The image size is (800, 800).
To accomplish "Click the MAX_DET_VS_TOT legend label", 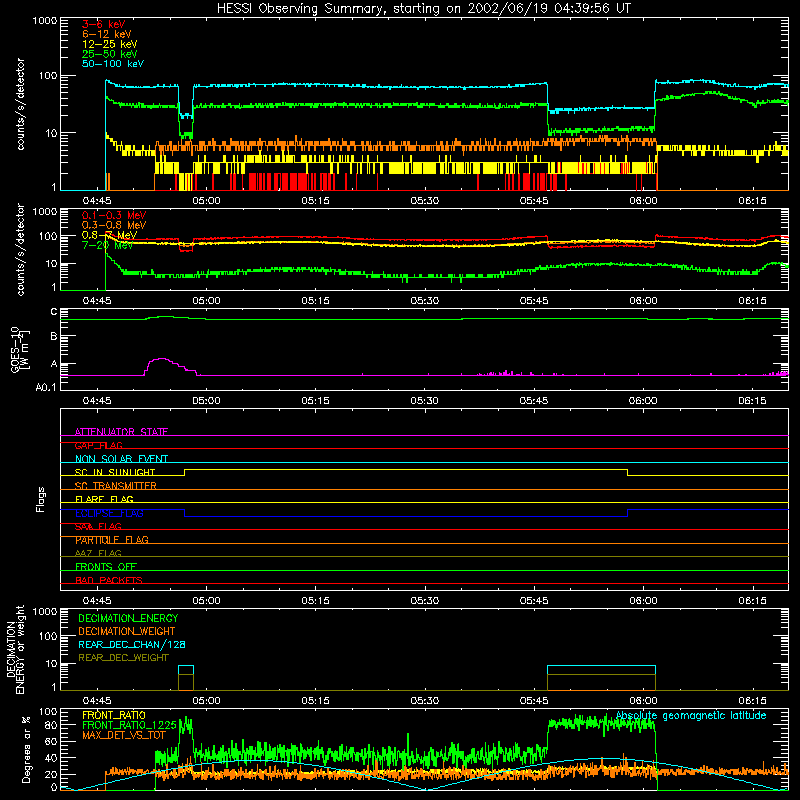I will click(123, 735).
